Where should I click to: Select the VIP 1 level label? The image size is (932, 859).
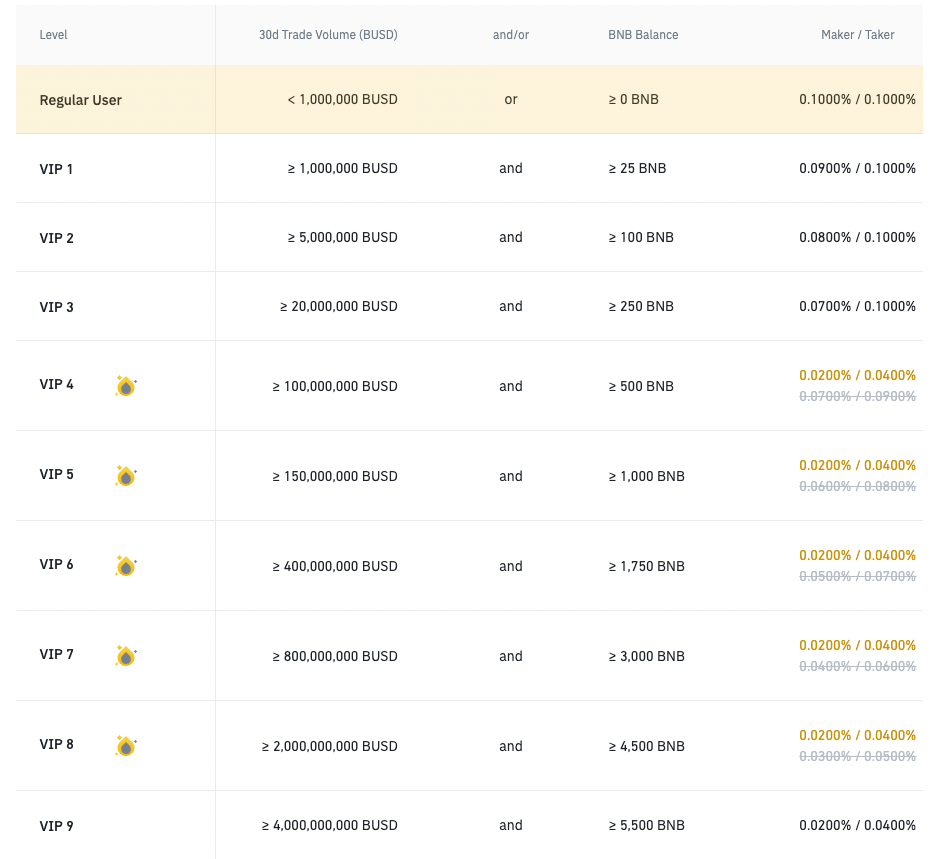tap(56, 169)
